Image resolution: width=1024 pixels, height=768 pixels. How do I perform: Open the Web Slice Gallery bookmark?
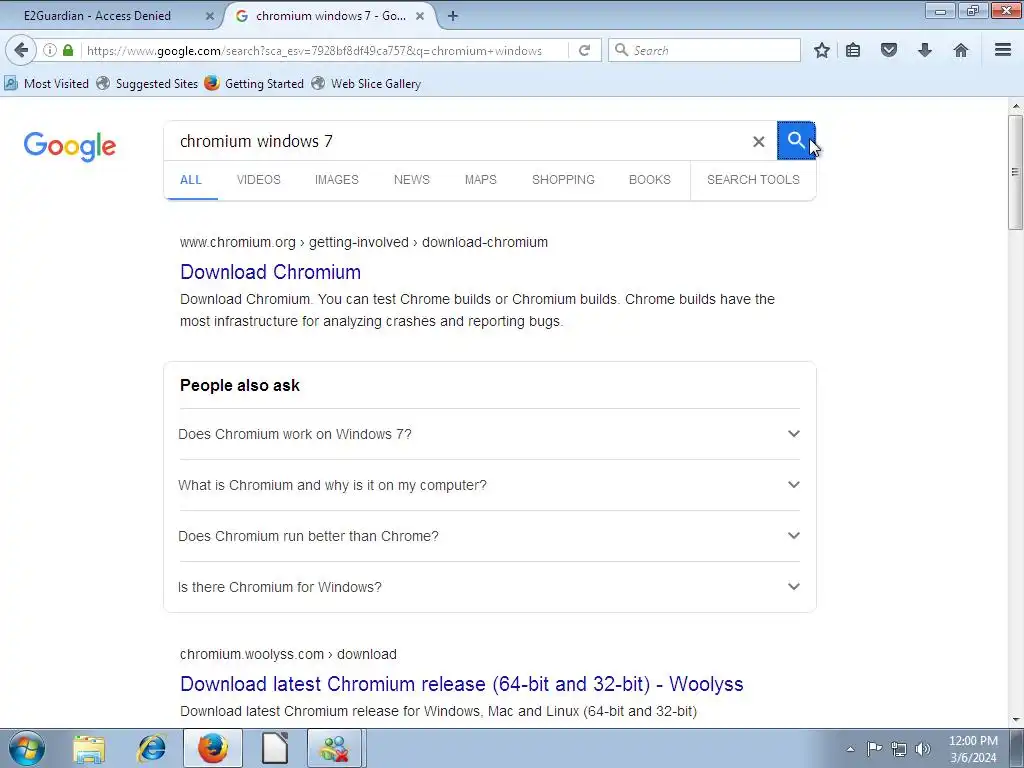click(367, 84)
